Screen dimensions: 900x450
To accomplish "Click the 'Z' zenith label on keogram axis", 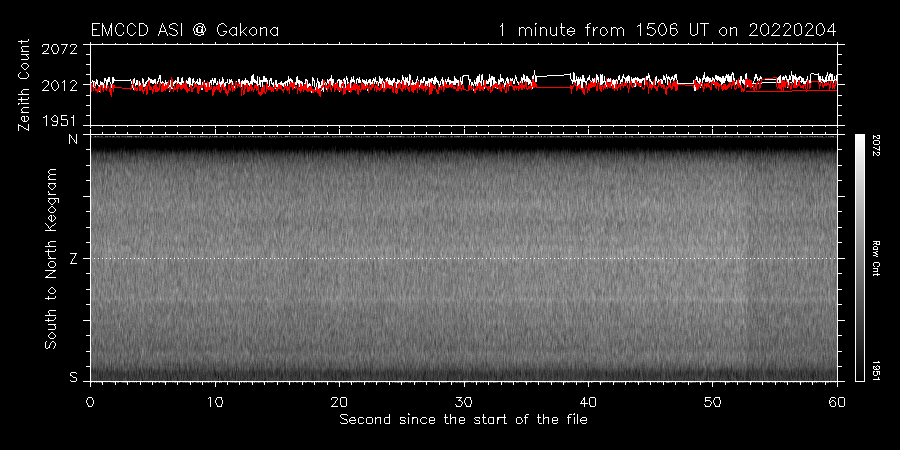I will click(x=73, y=259).
